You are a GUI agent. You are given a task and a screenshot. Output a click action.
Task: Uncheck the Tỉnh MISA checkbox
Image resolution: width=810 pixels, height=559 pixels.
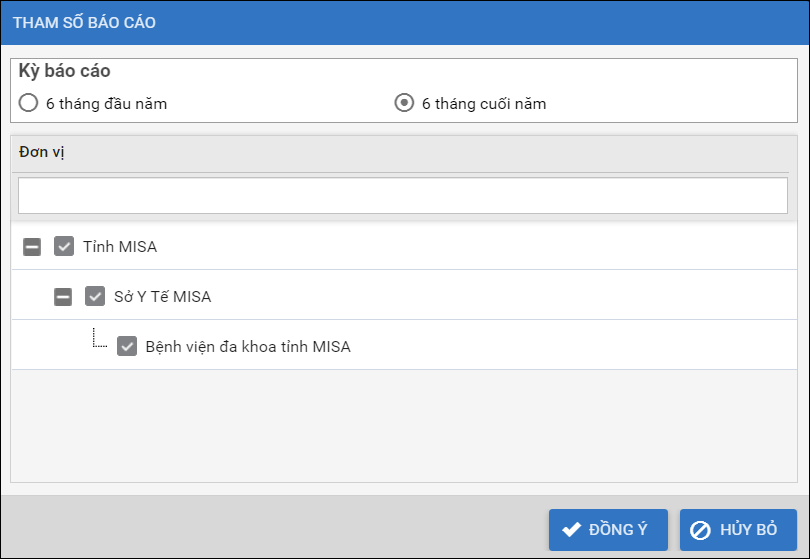point(64,246)
